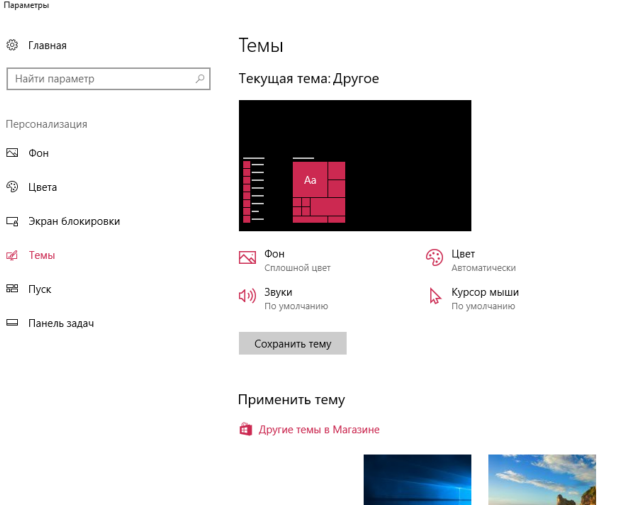643x505 pixels.
Task: Go to Цвета sidebar item
Action: (43, 187)
